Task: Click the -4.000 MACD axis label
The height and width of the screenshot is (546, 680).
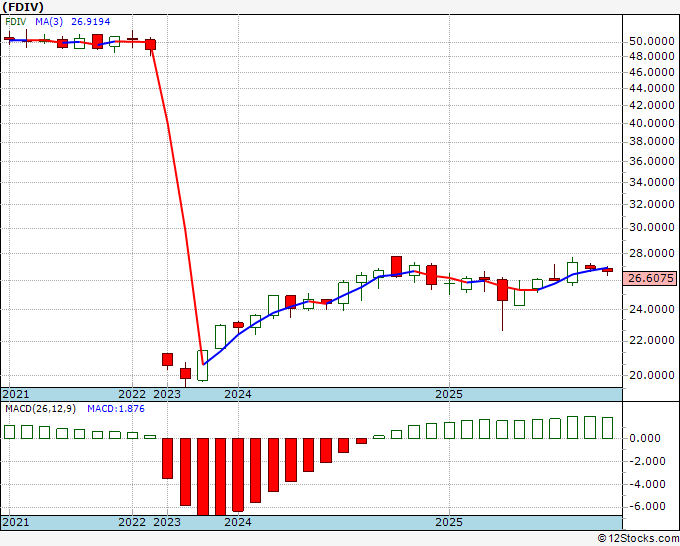Action: (647, 484)
